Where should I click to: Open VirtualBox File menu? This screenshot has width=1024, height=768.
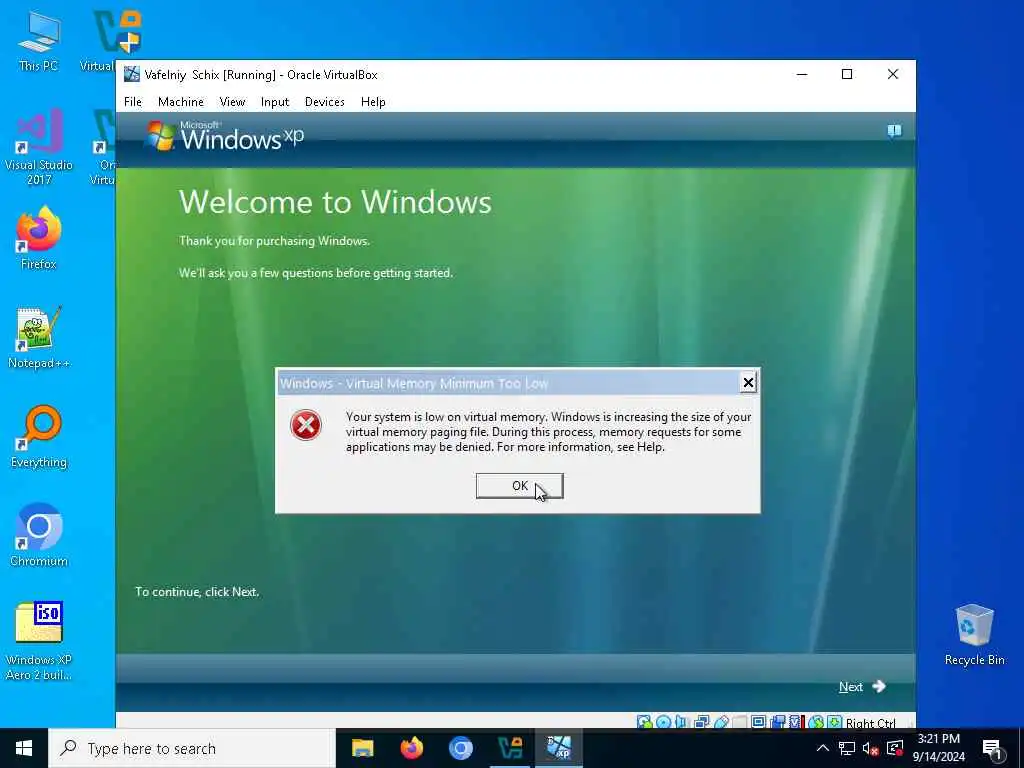(x=133, y=102)
